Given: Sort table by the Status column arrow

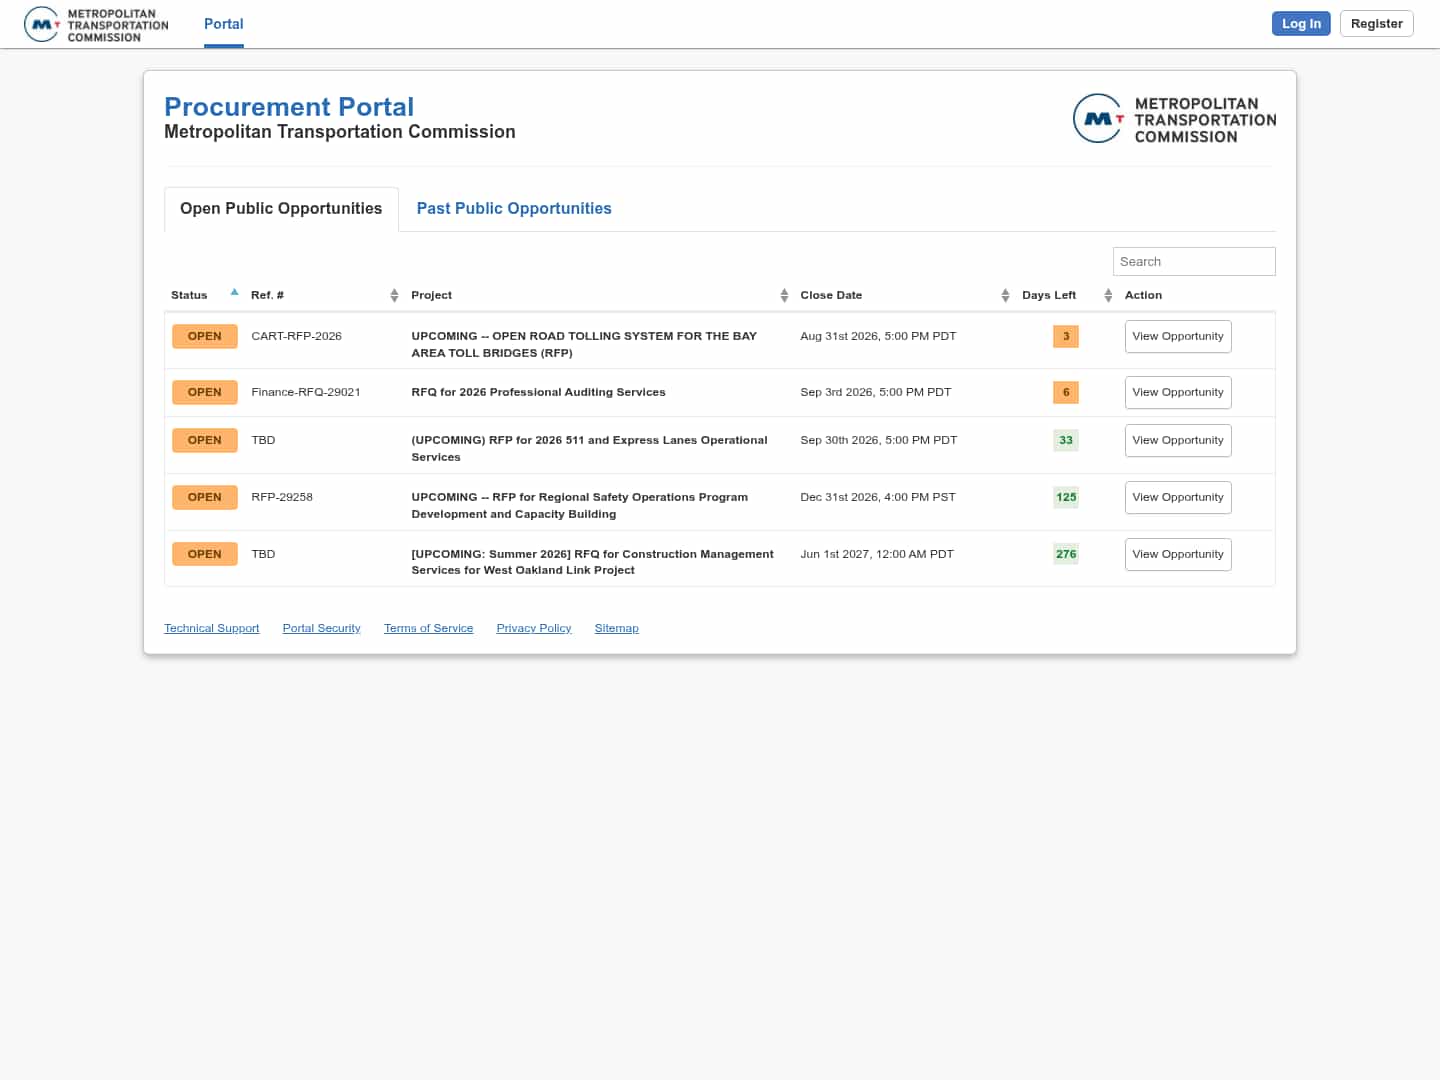Looking at the screenshot, I should point(234,293).
